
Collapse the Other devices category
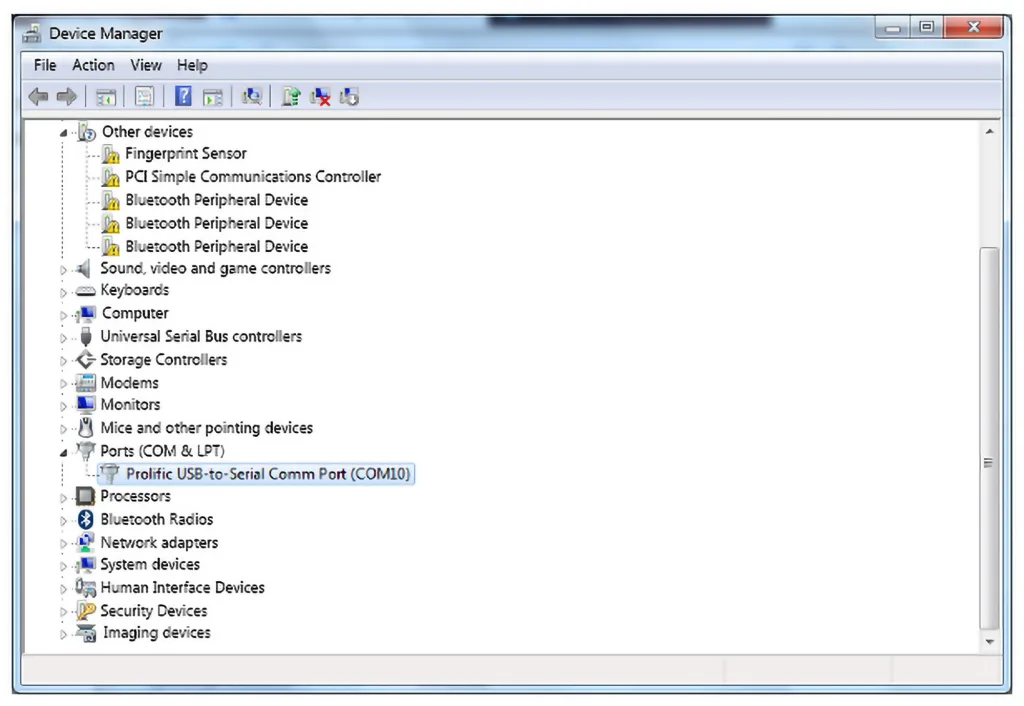[64, 132]
